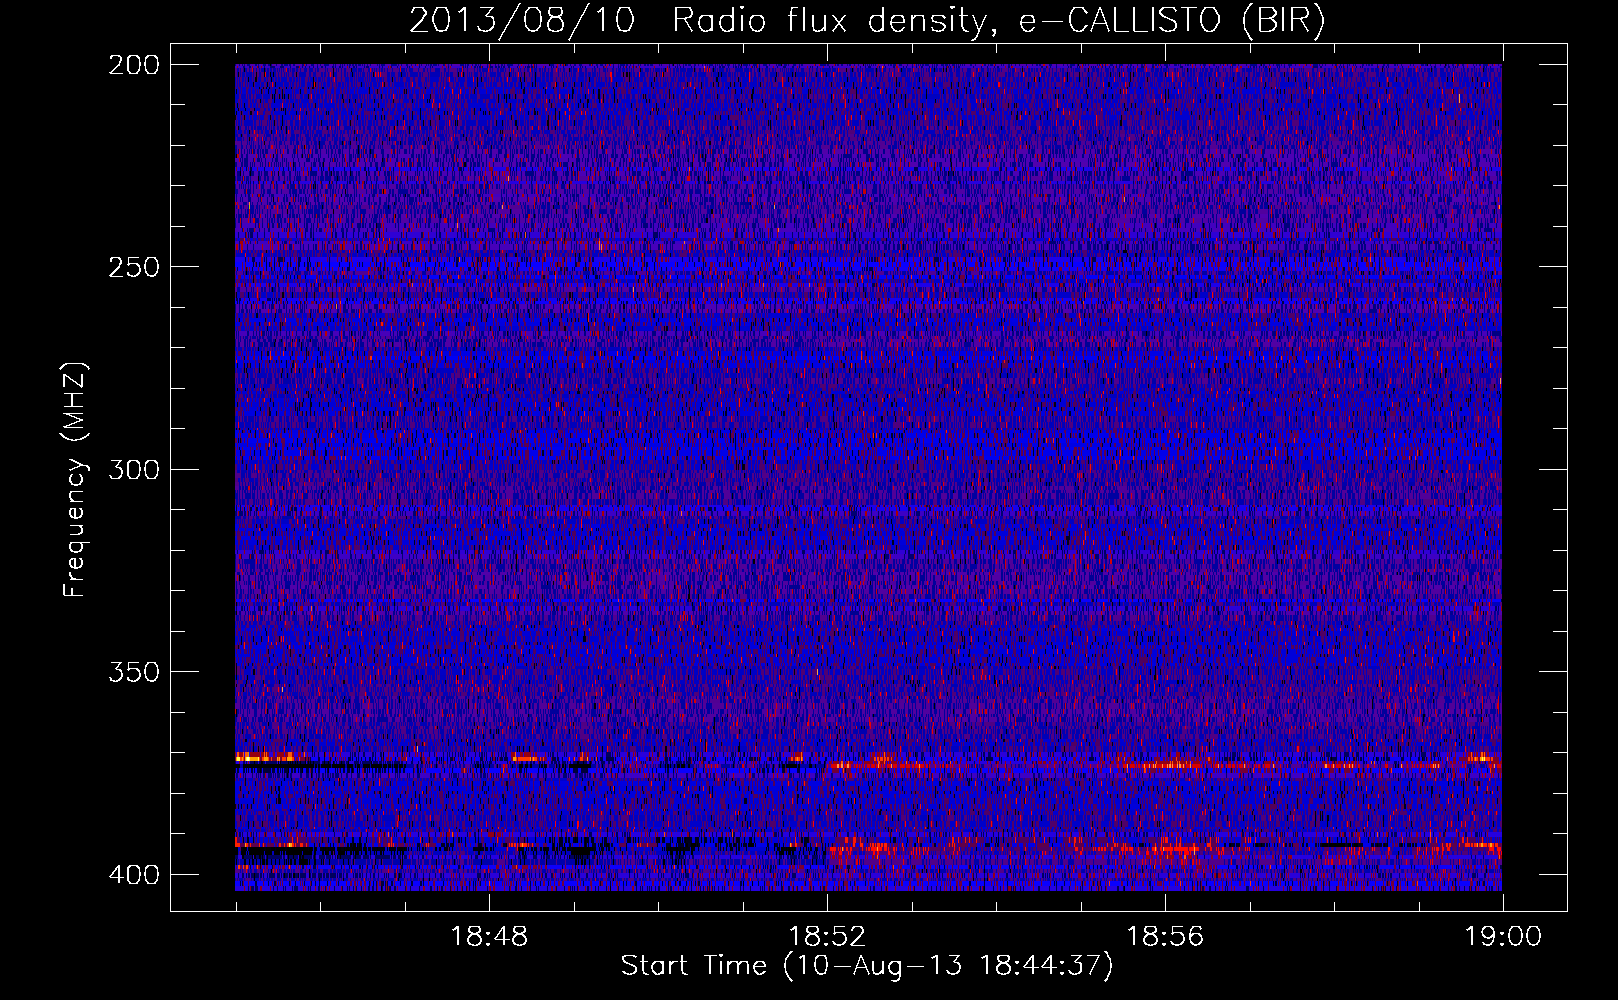Click the 19:00 time tick label
Screen dimensions: 1618x1000
[x=1503, y=937]
